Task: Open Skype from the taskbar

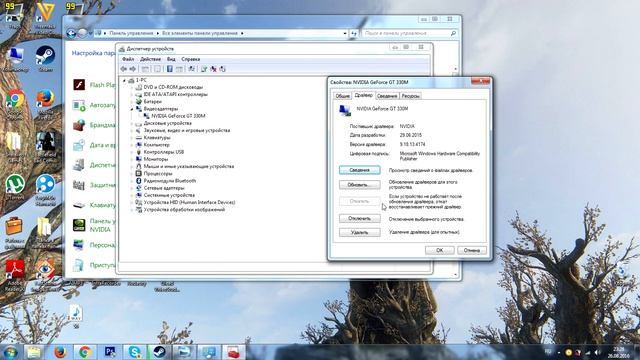Action: (x=135, y=352)
